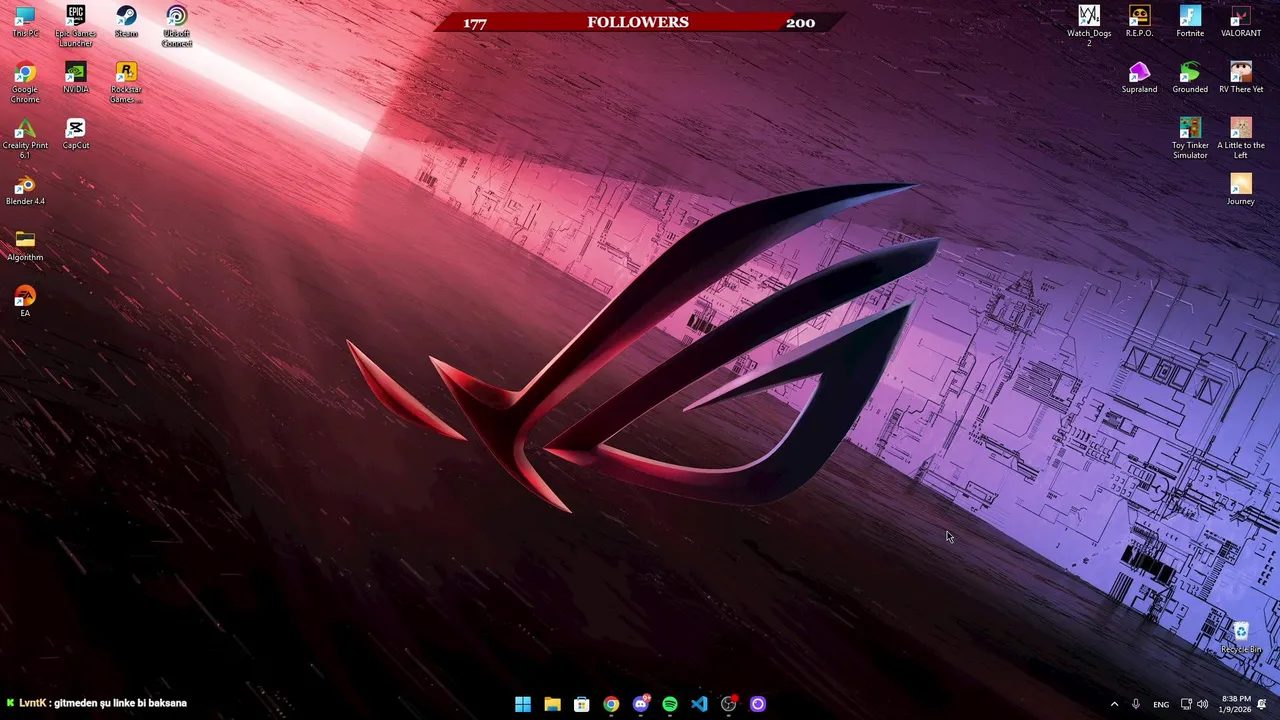Viewport: 1280px width, 720px height.
Task: Expand the hidden system tray icons chevron
Action: pyautogui.click(x=1114, y=704)
